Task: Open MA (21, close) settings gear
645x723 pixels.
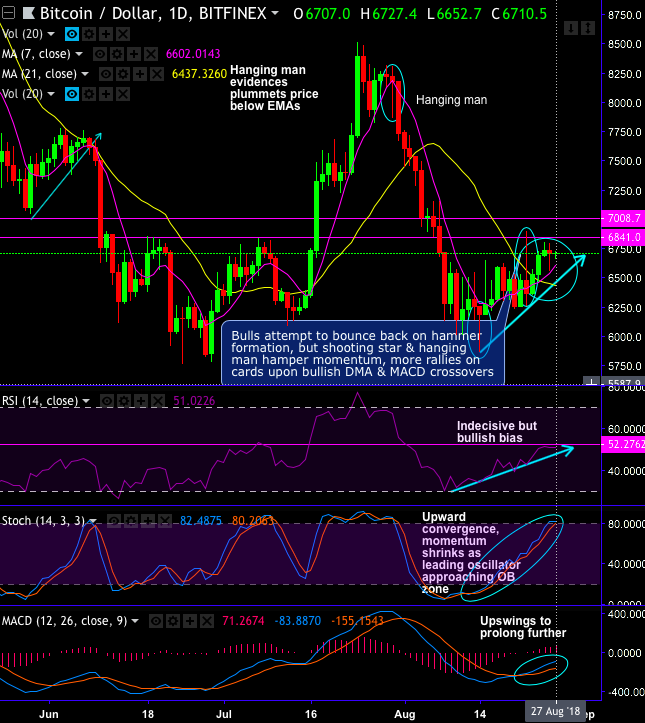Action: (123, 74)
